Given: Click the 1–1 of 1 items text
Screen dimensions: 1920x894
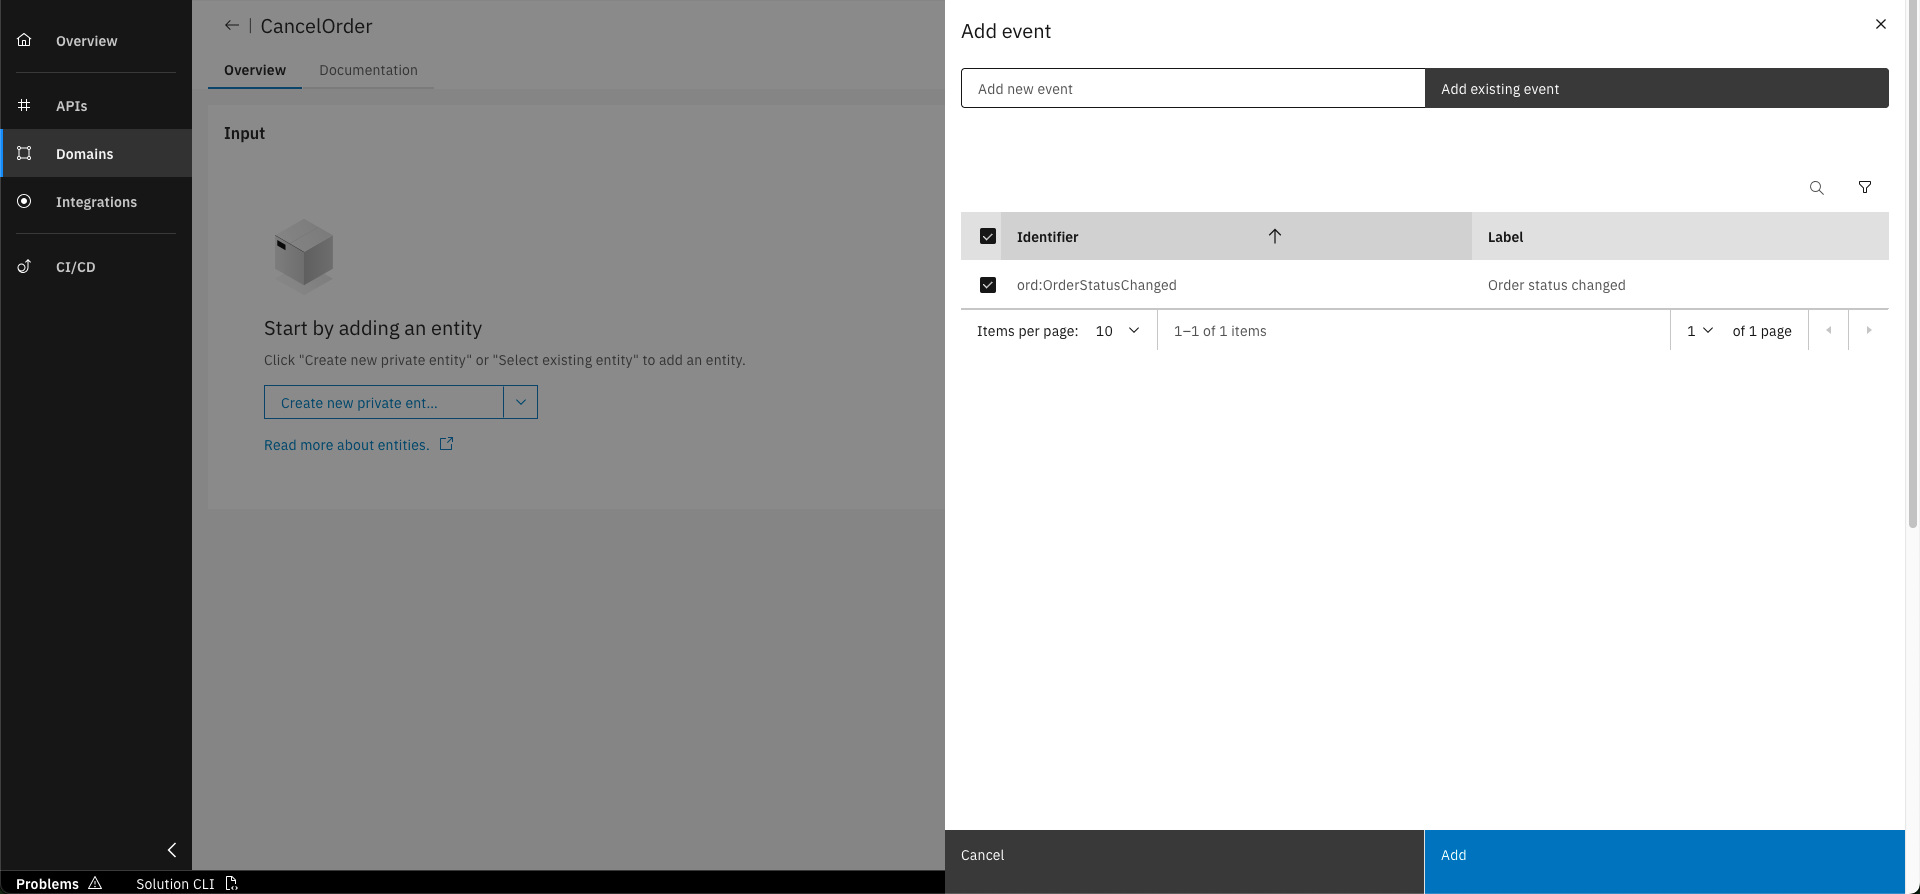Looking at the screenshot, I should (x=1220, y=331).
